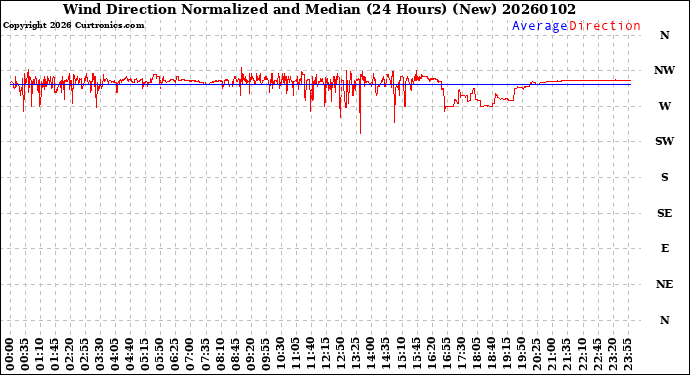Click the 01:45 time label

(55, 354)
